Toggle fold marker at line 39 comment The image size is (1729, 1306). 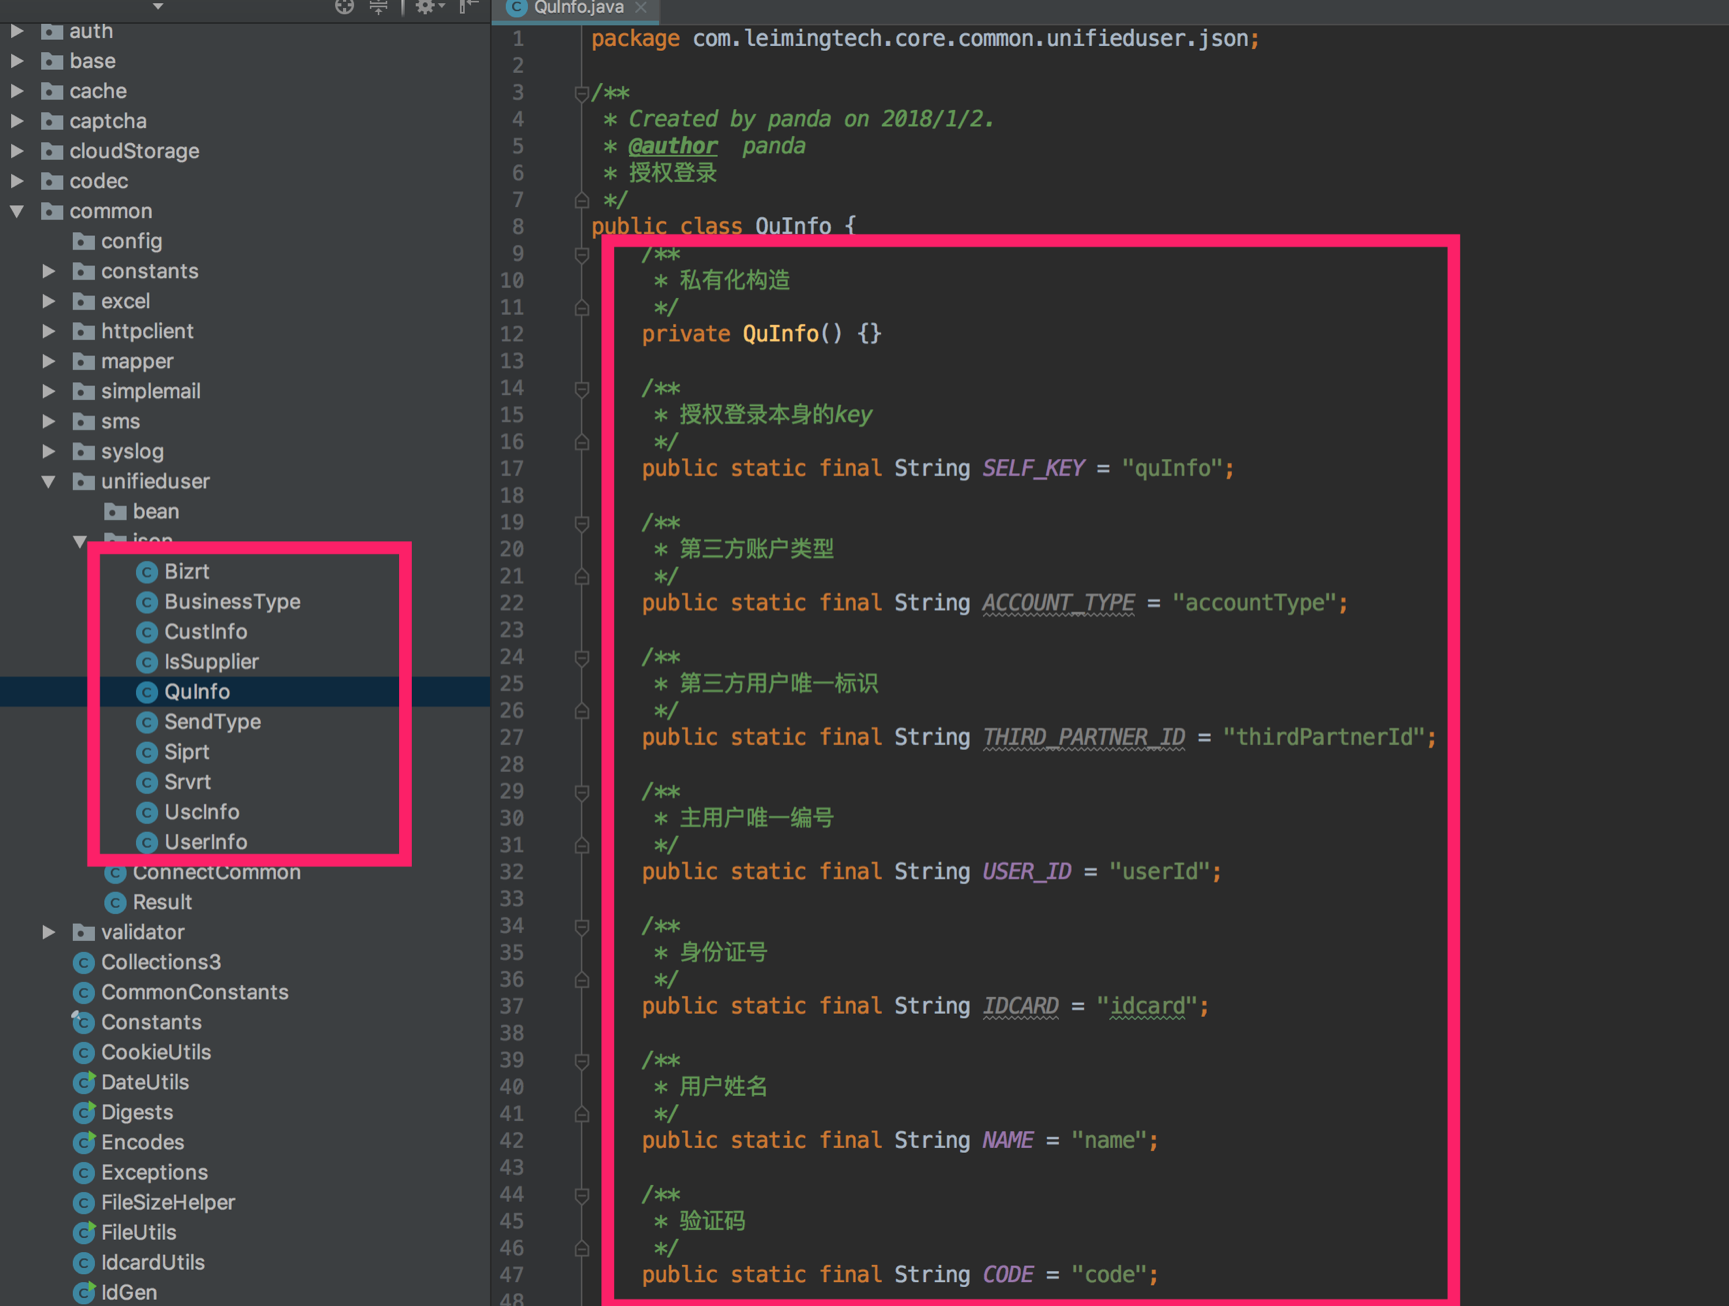(x=582, y=1060)
